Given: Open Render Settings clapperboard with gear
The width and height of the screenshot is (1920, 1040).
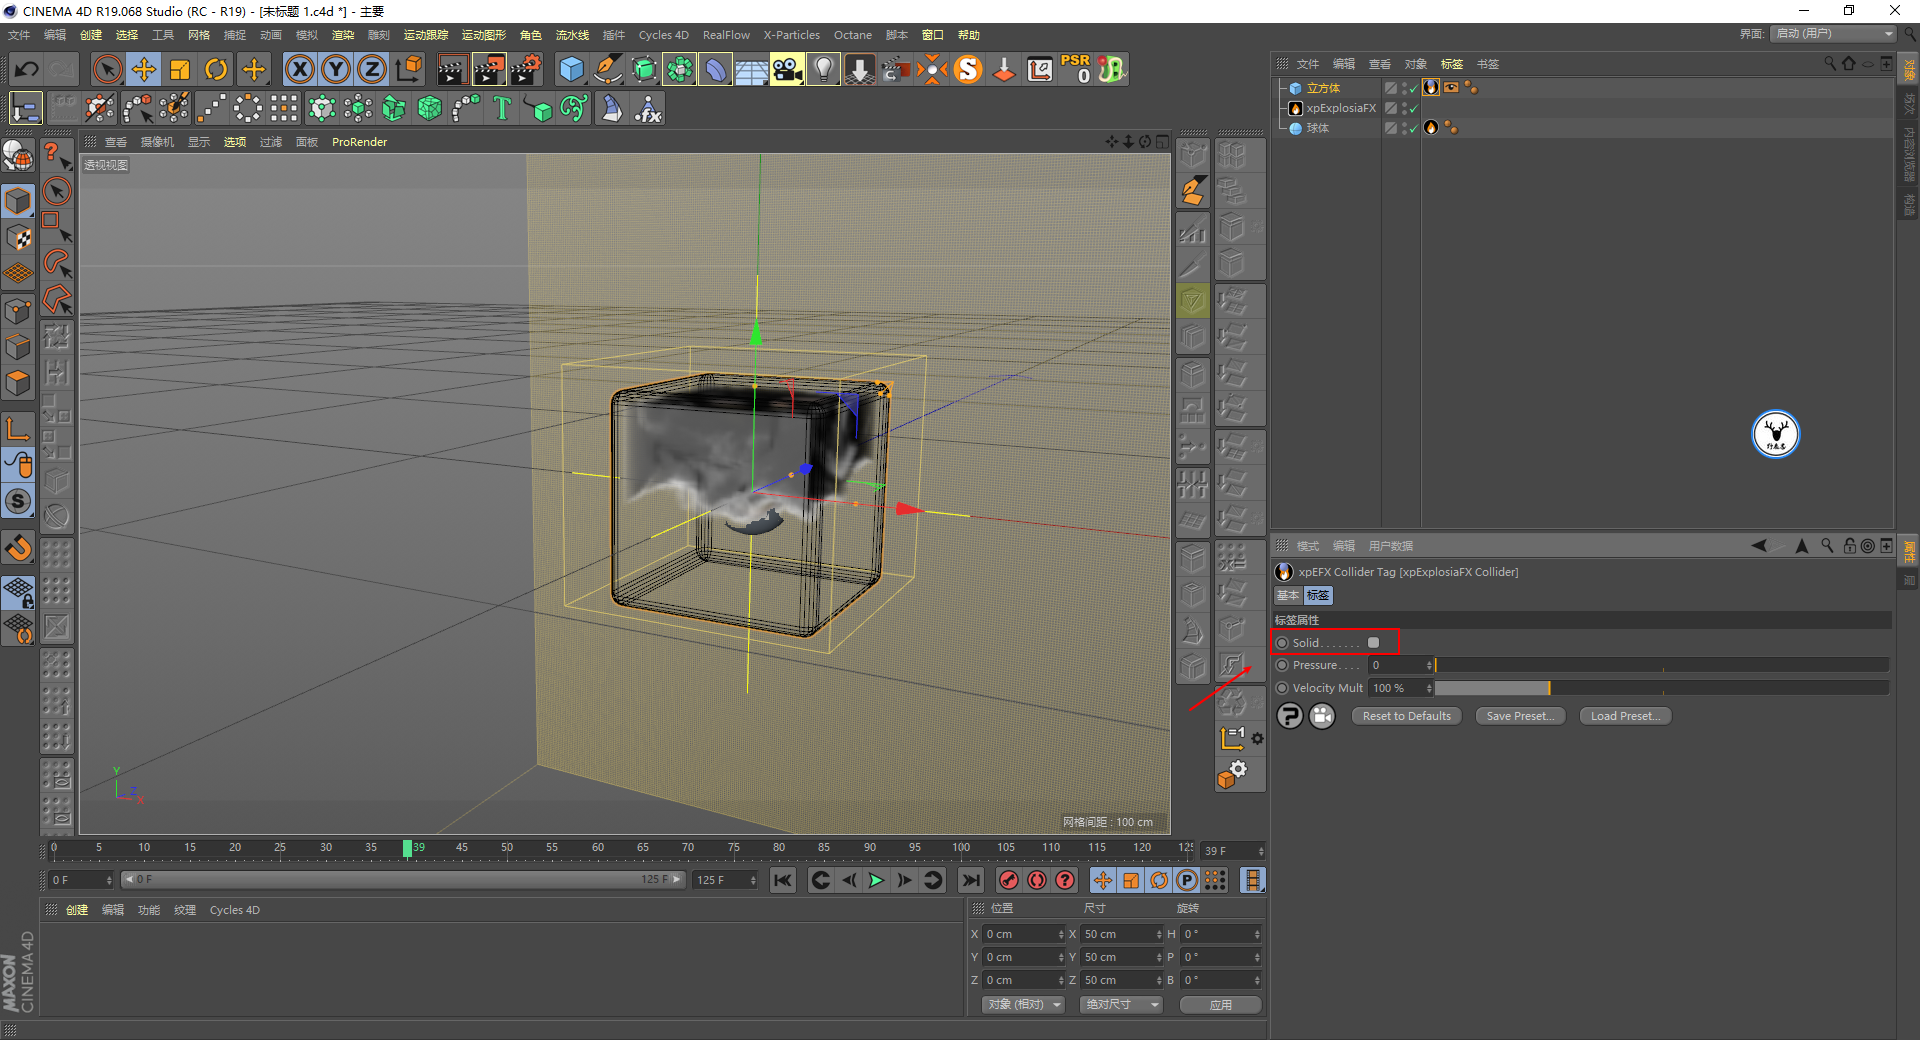Looking at the screenshot, I should [x=526, y=69].
